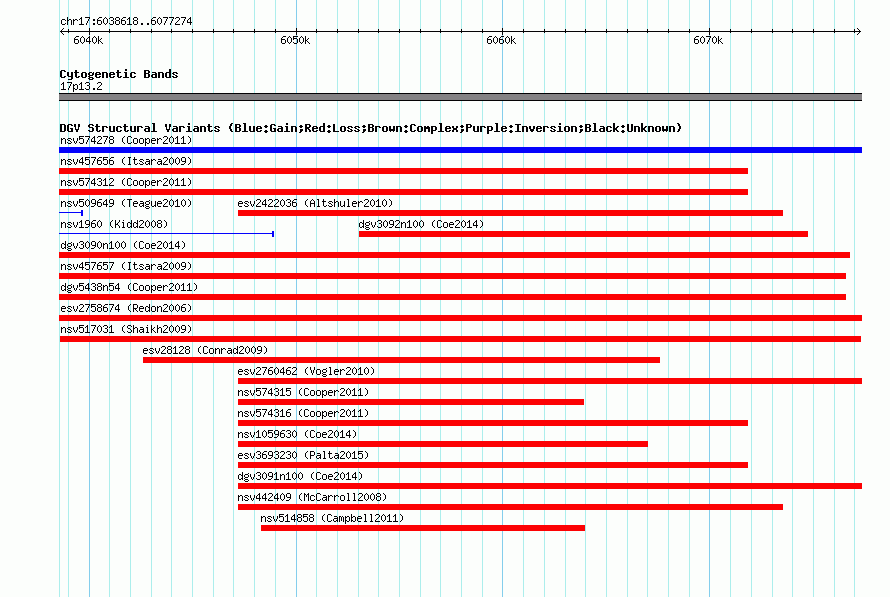890x597 pixels.
Task: Click the short blue nsv509649 feature line
Action: coord(71,213)
